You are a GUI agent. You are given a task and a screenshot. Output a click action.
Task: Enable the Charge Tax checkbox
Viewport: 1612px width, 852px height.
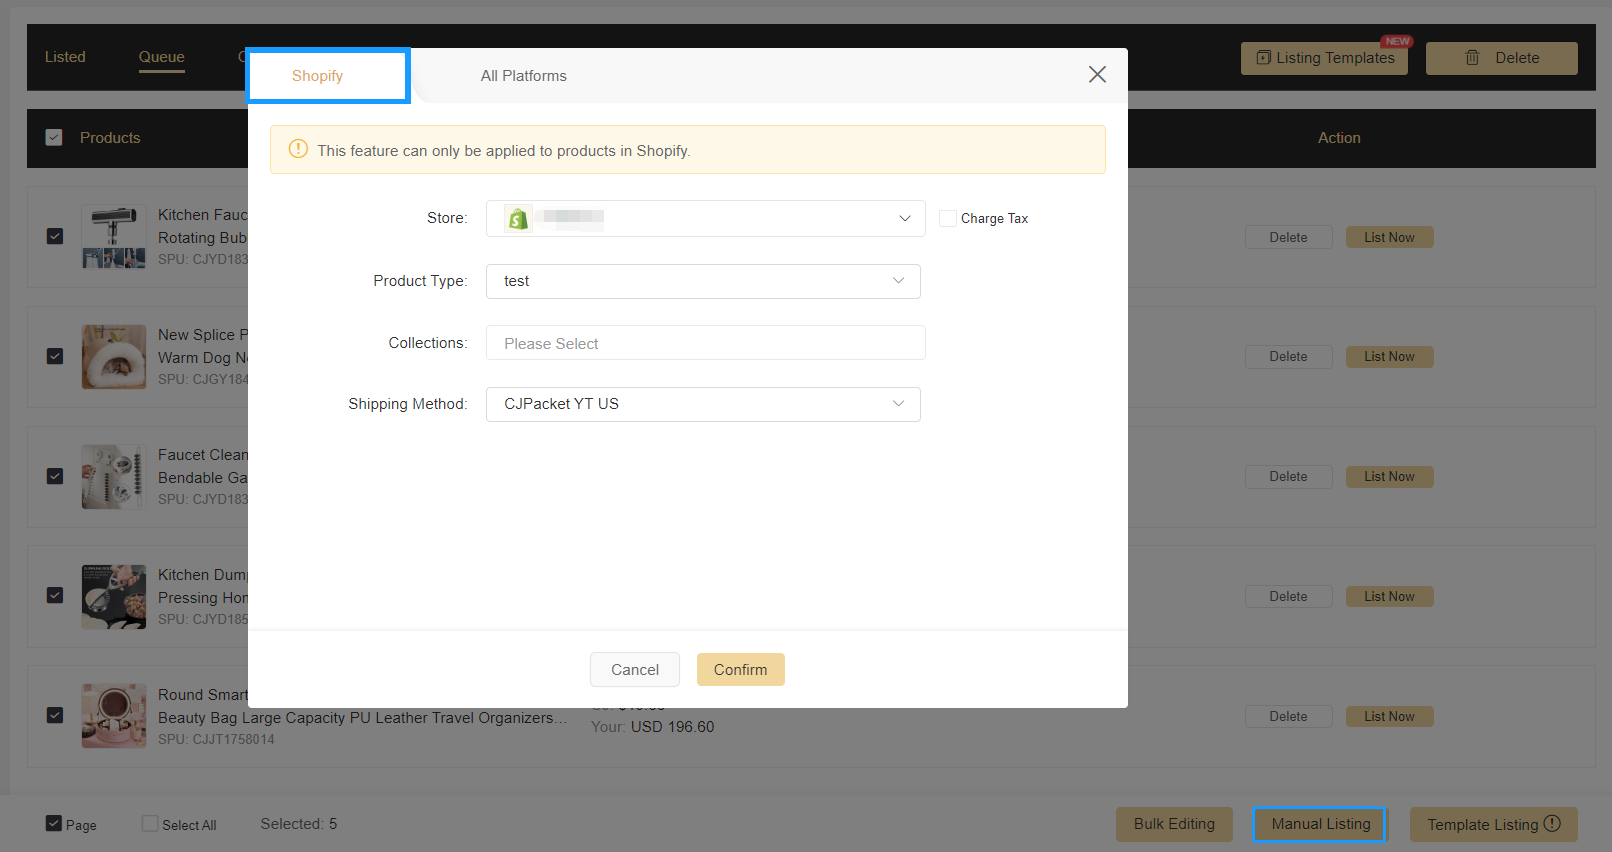click(948, 218)
